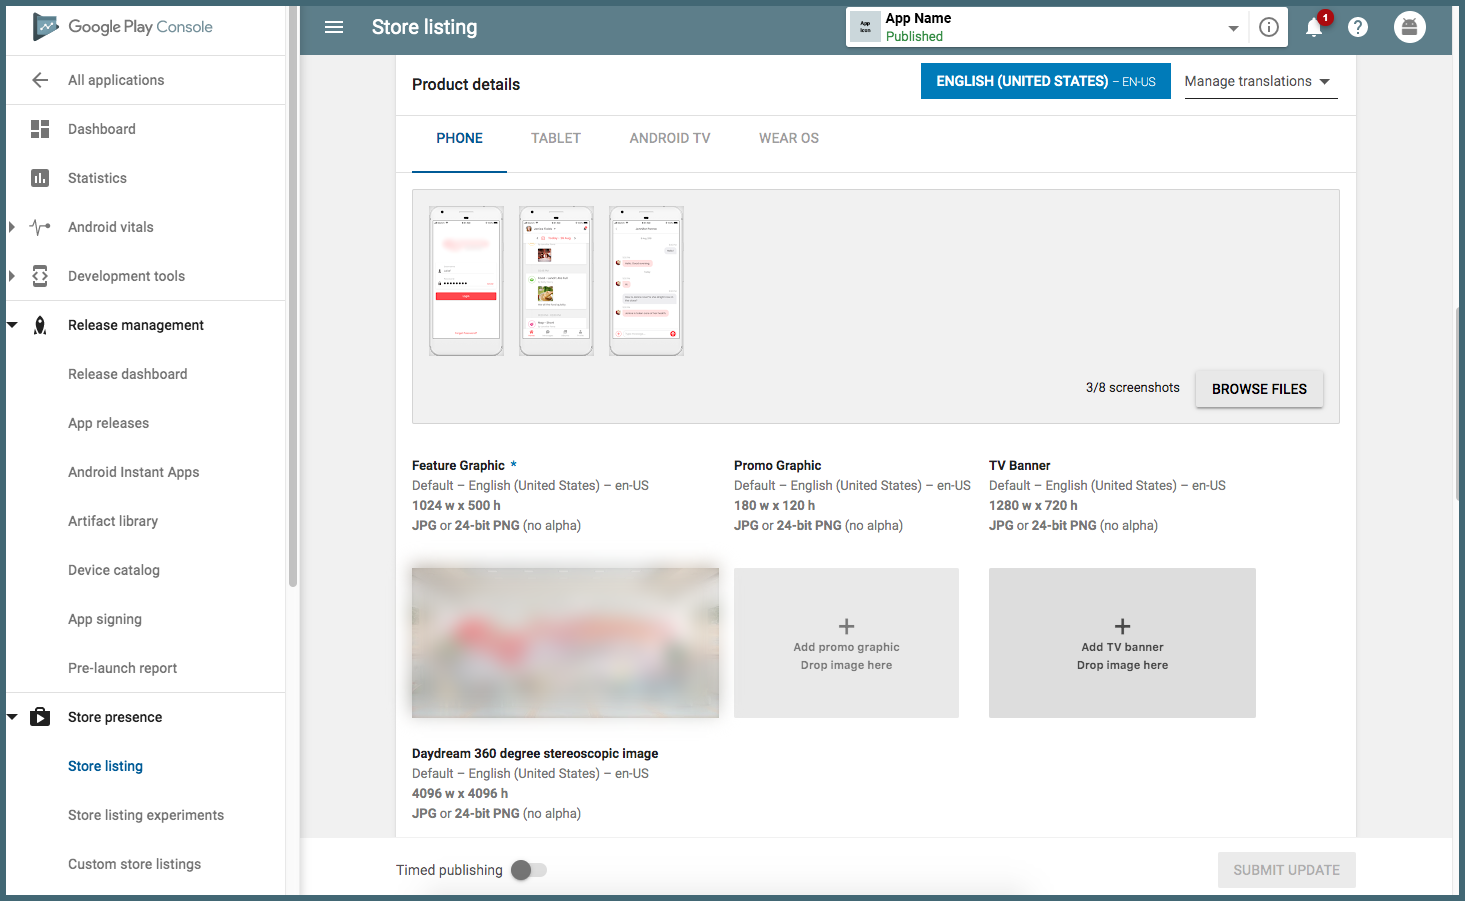The width and height of the screenshot is (1465, 901).
Task: Open Store listing experiments in sidebar
Action: [x=146, y=815]
